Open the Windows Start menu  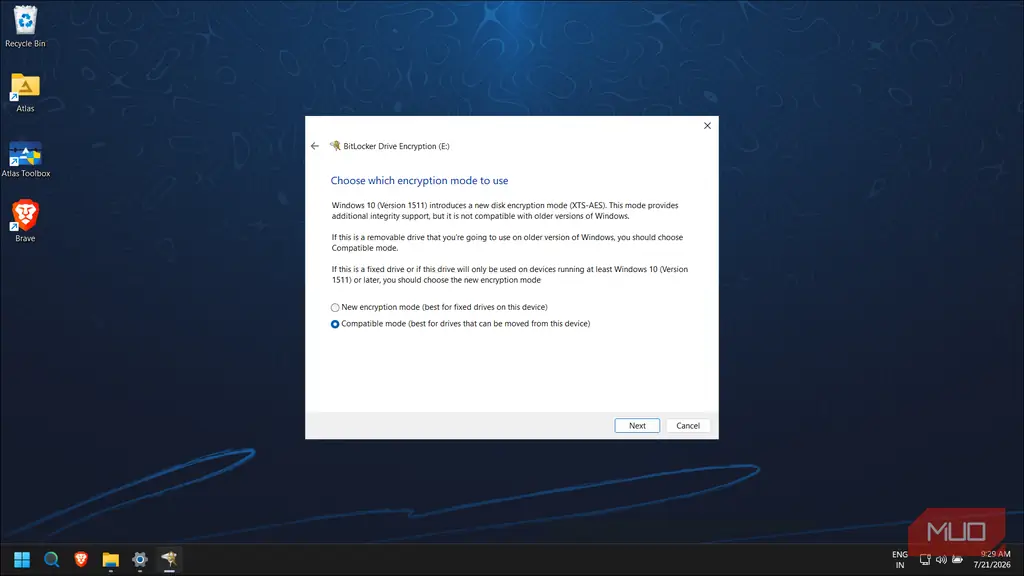[22, 560]
